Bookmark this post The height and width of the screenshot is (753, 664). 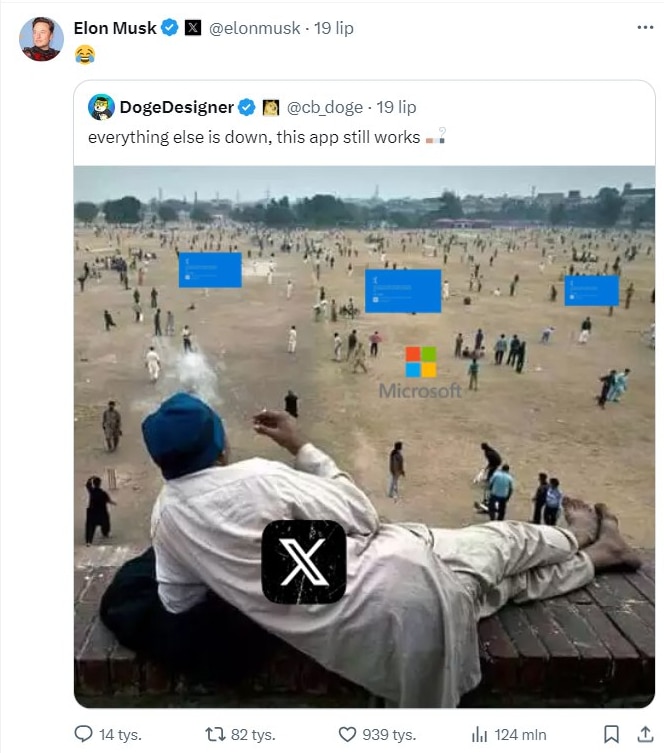612,734
